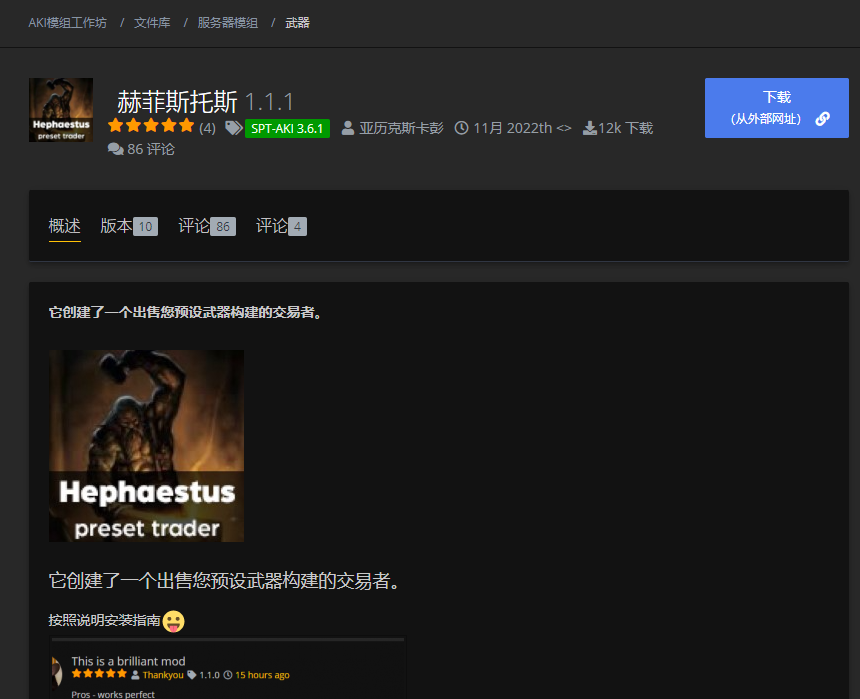860x699 pixels.
Task: Click the review title 'This is a brilliant mod'
Action: (x=128, y=661)
